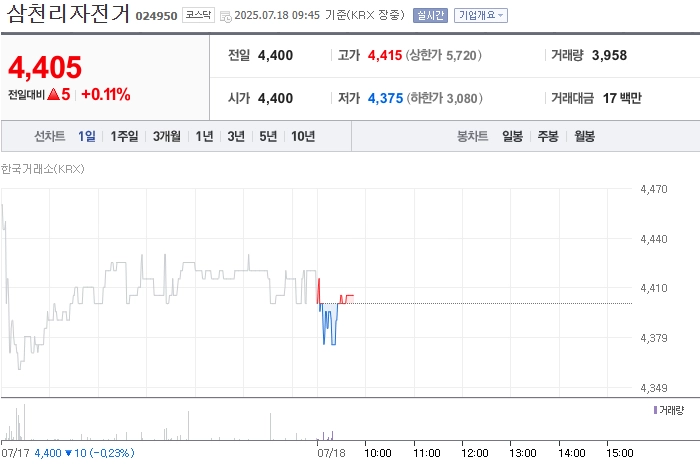Click the red up-triangle price change icon

pyautogui.click(x=53, y=94)
